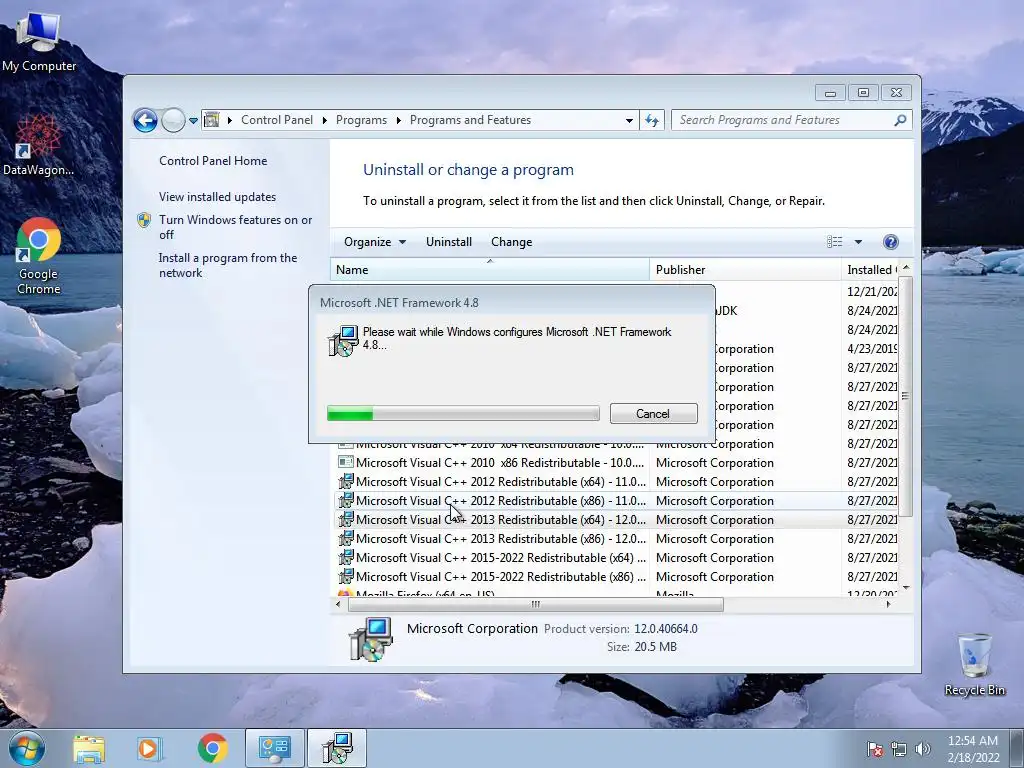Image resolution: width=1024 pixels, height=768 pixels.
Task: Open View installed updates link
Action: coord(217,197)
